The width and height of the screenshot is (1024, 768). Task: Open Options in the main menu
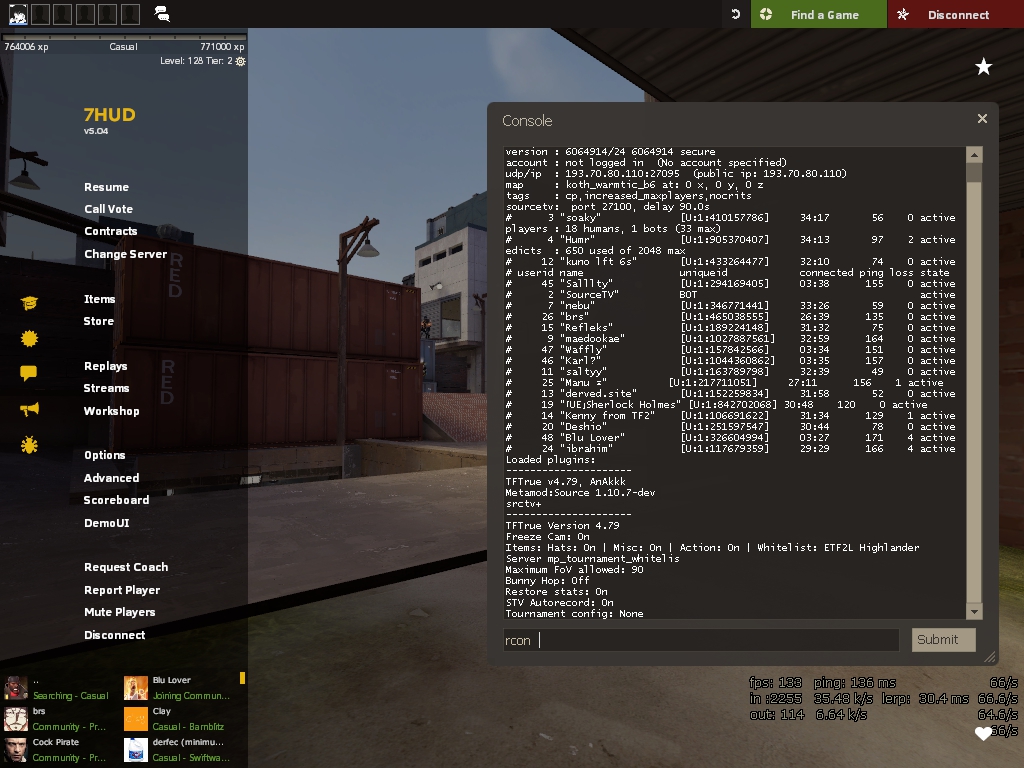(104, 455)
